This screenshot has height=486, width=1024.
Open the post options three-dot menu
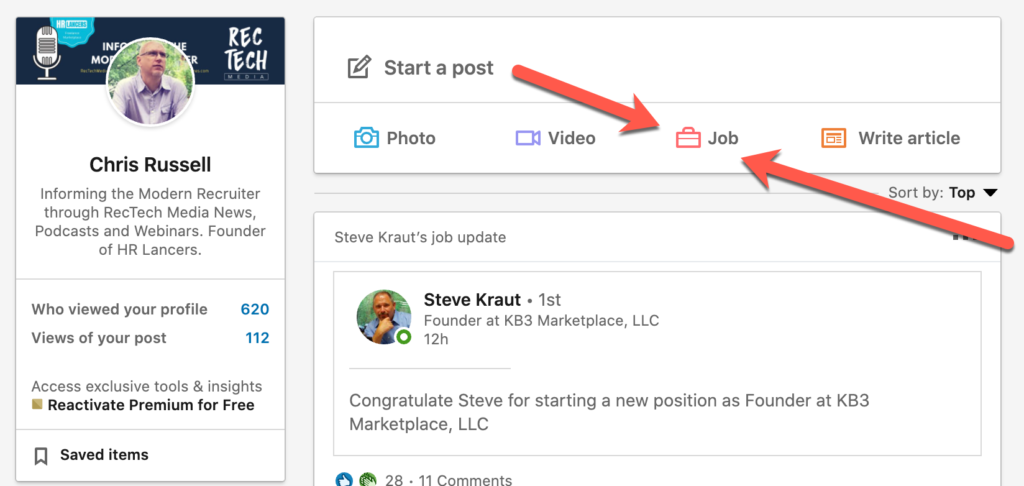click(x=964, y=237)
